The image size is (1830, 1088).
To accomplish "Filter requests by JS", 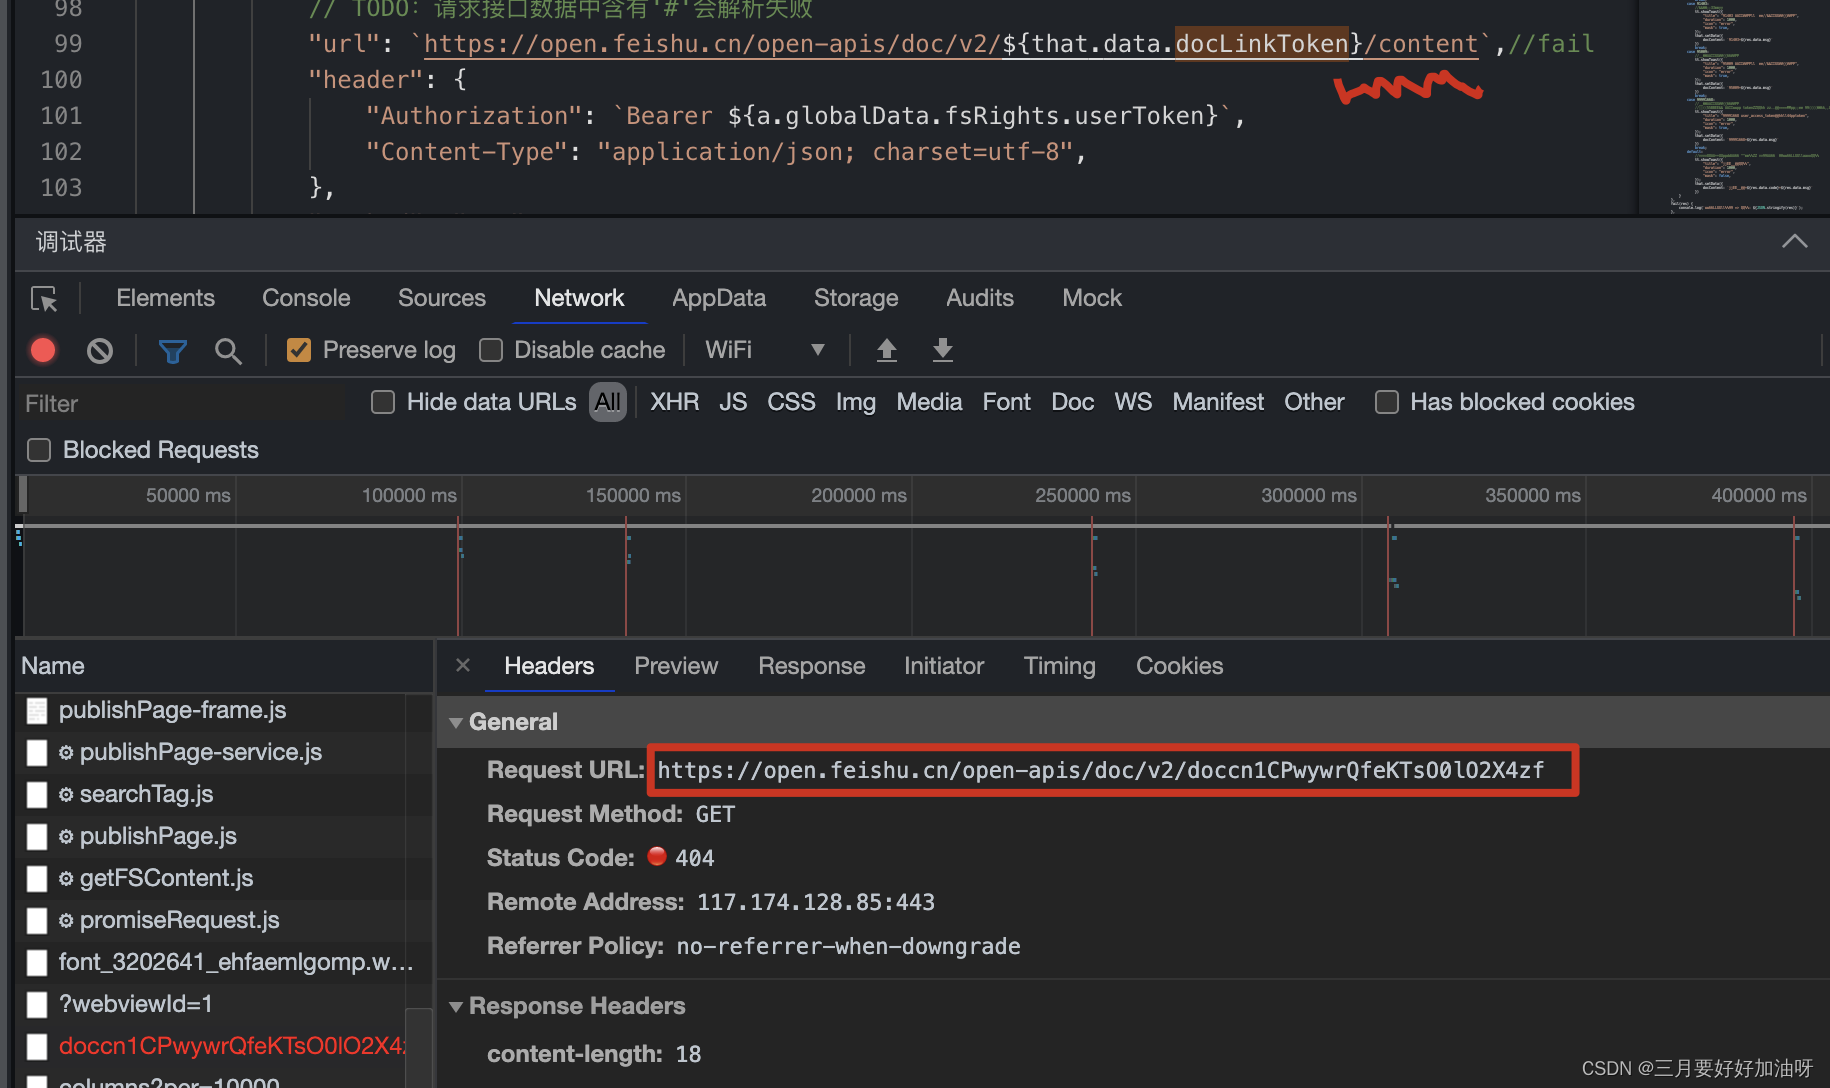I will coord(733,402).
